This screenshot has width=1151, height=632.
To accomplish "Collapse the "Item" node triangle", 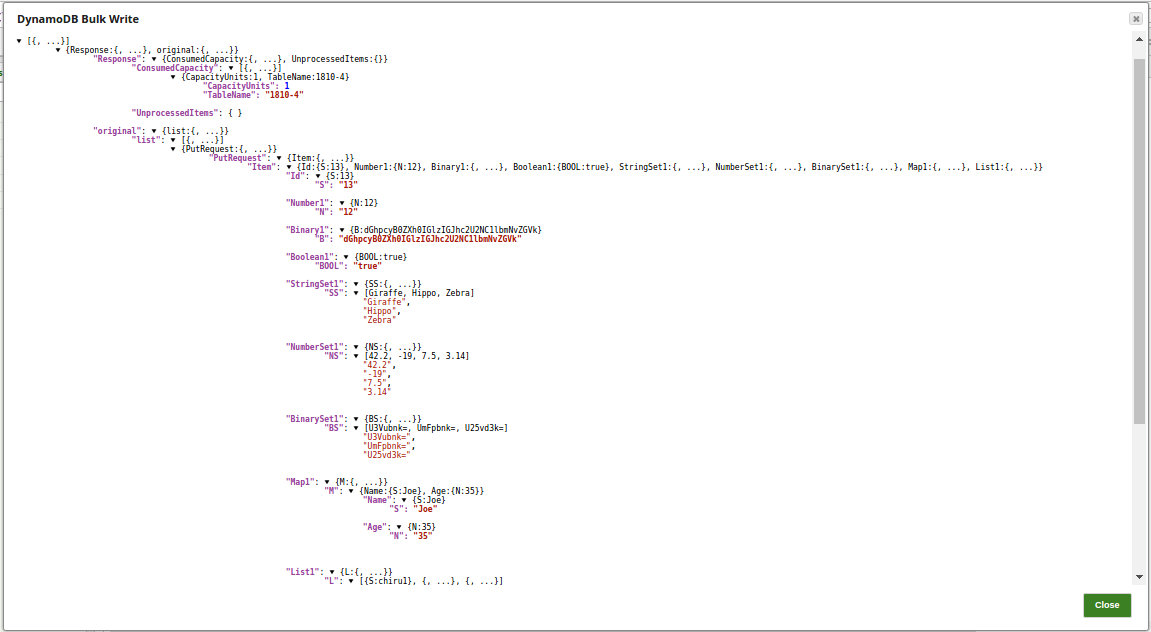I will point(288,167).
